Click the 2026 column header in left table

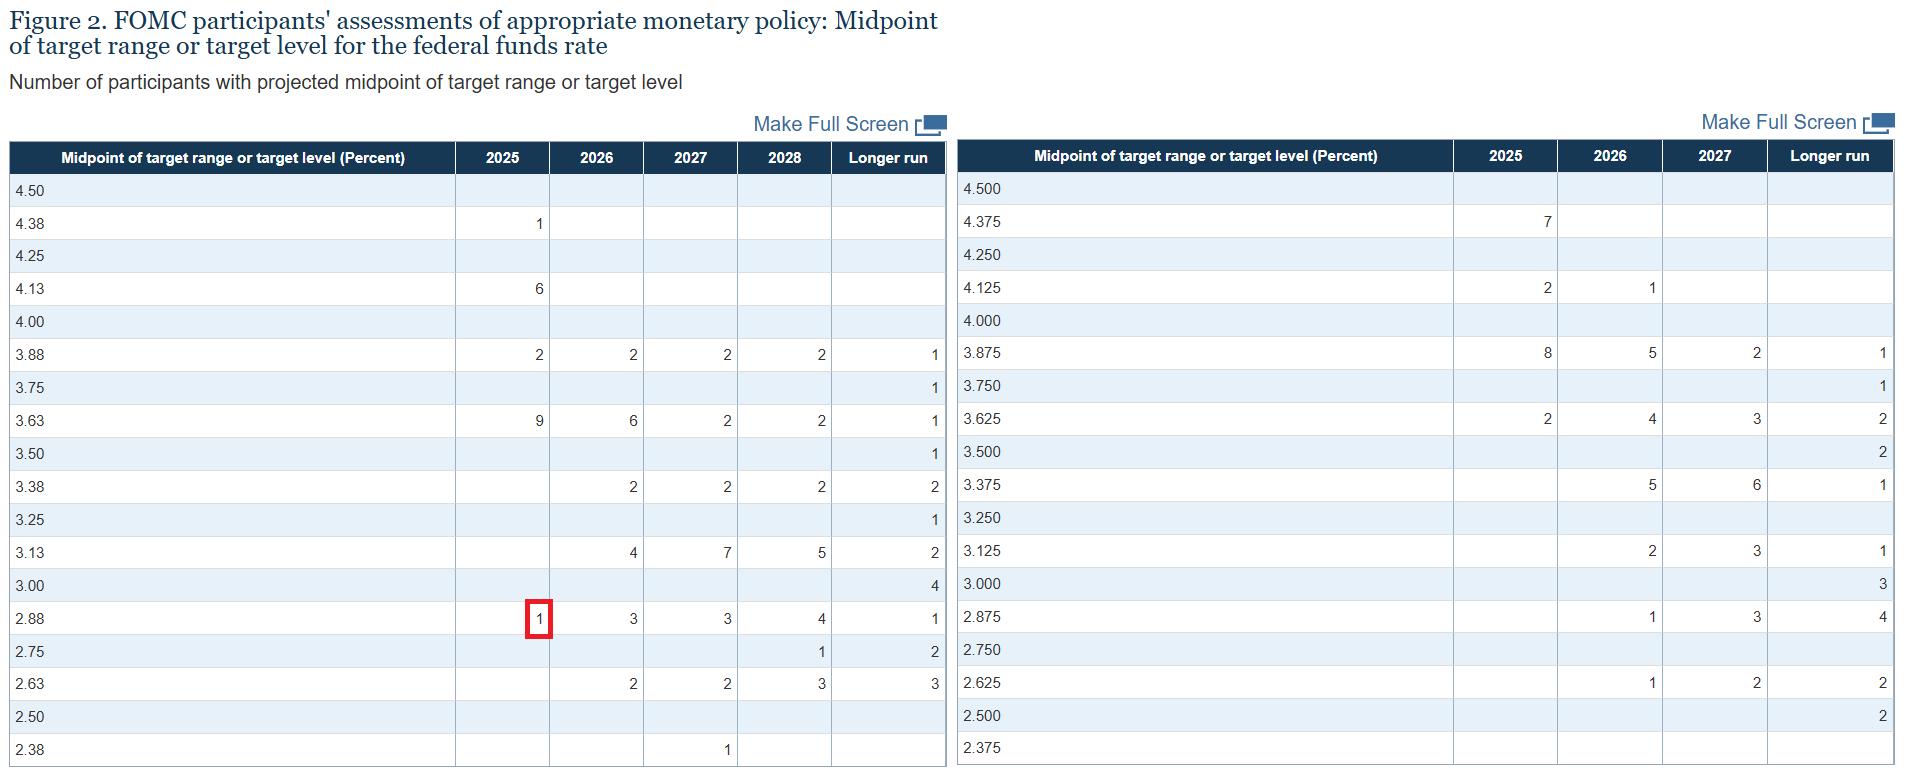(x=596, y=158)
